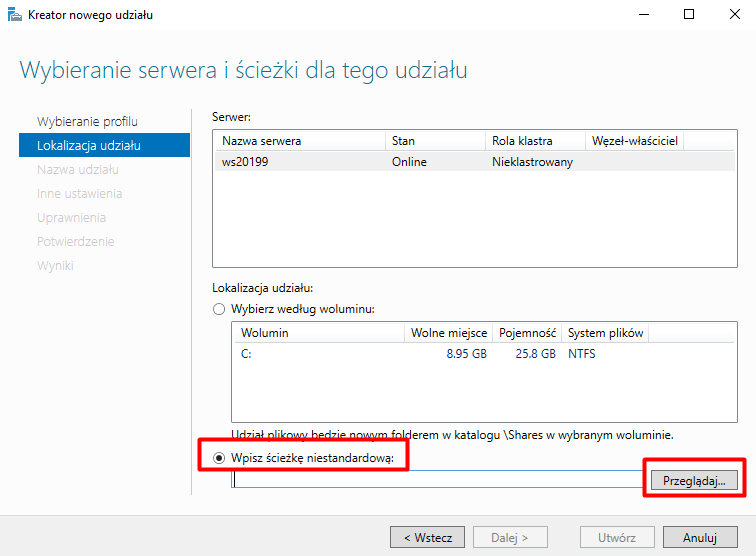Click the "Pojemność" column header
This screenshot has width=756, height=556.
point(526,333)
